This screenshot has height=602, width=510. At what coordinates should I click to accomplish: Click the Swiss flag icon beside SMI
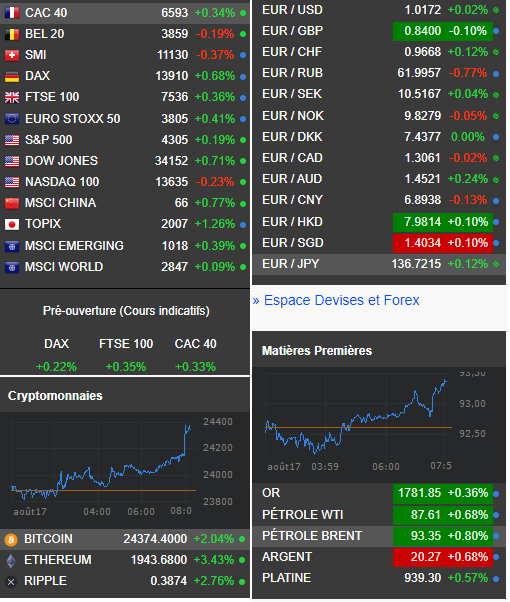tap(12, 55)
